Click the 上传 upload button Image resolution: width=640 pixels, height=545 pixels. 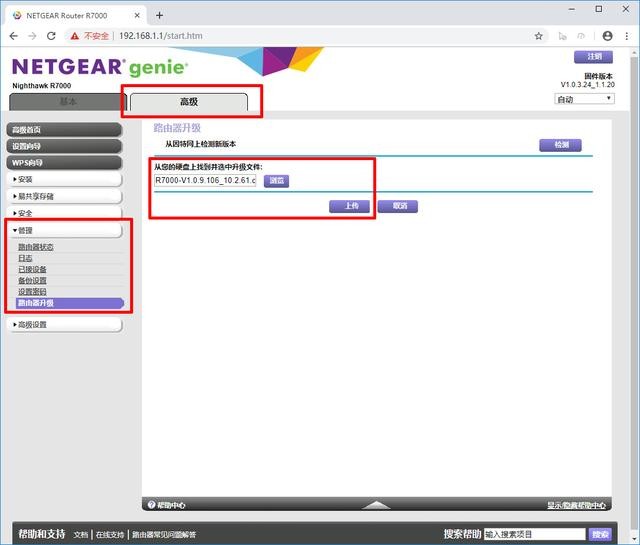click(349, 206)
